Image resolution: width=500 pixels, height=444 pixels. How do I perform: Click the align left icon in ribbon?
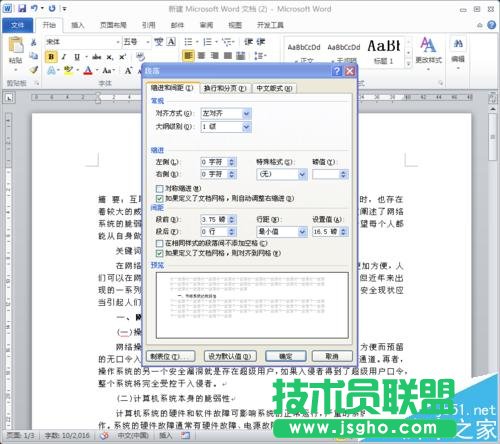188,55
